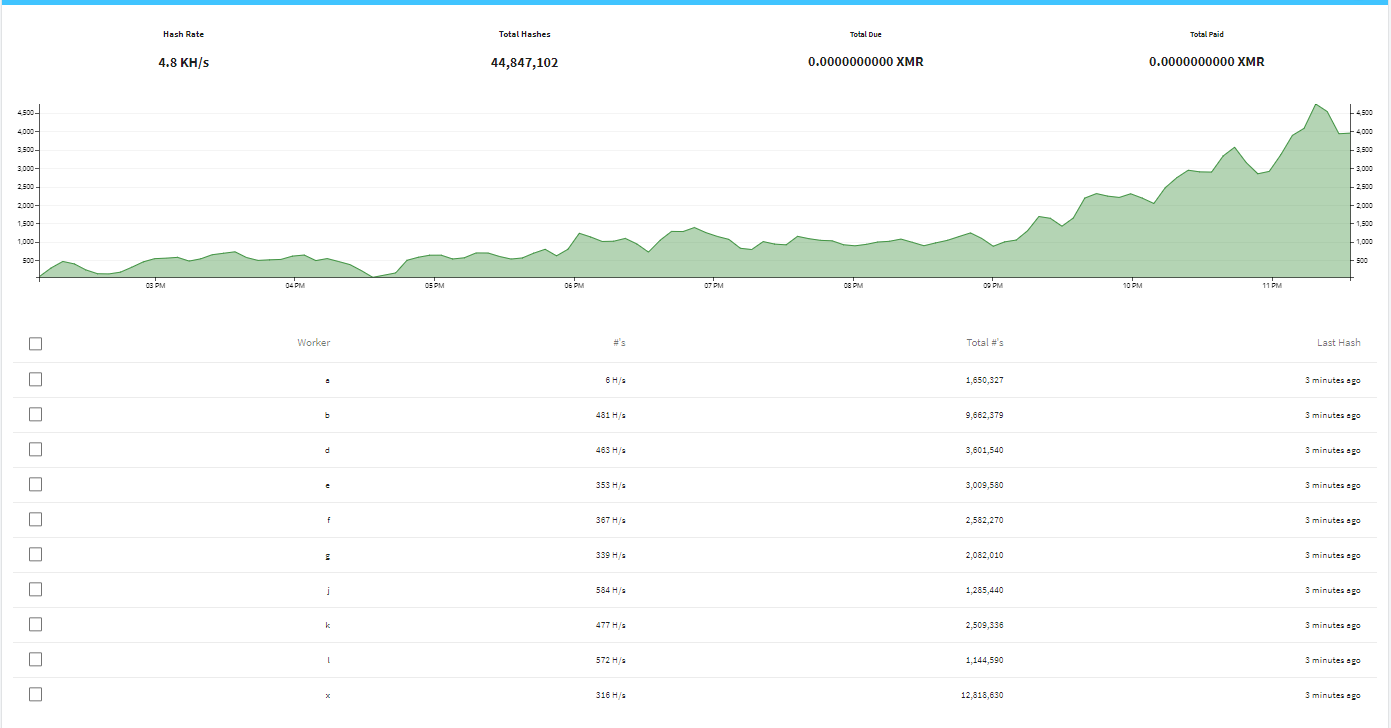Check the box for worker a
Screen dimensions: 1391x728
36,379
